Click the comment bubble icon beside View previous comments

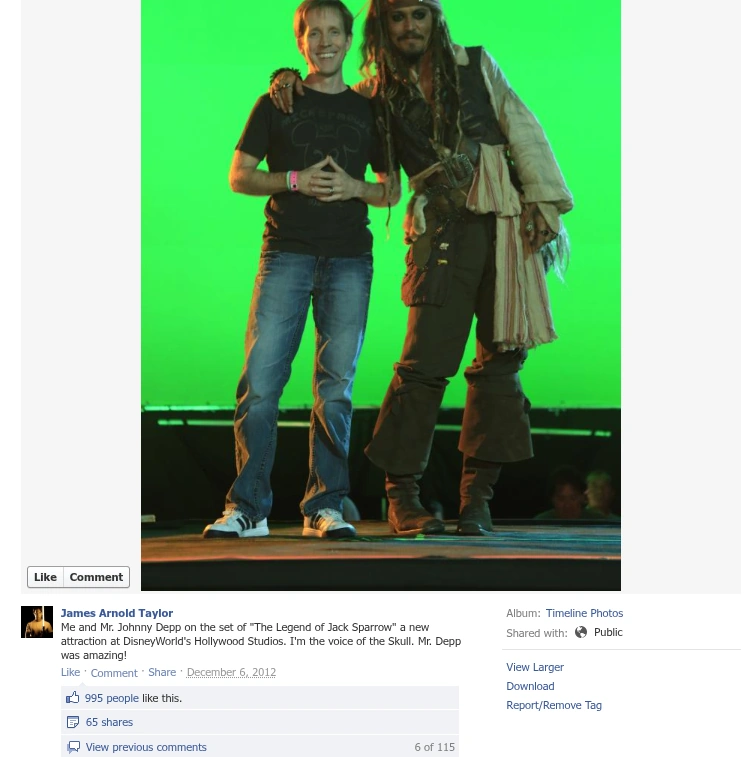tap(73, 747)
